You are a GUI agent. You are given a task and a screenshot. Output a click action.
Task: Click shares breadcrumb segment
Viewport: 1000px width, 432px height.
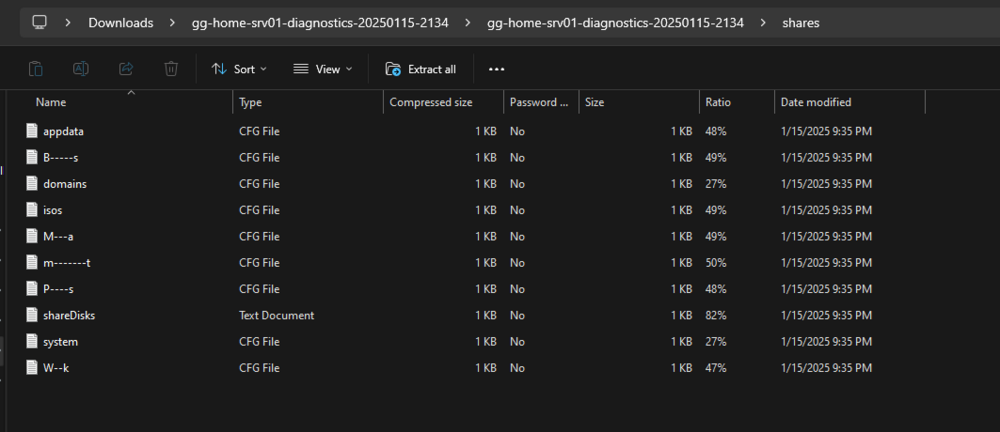pyautogui.click(x=800, y=23)
